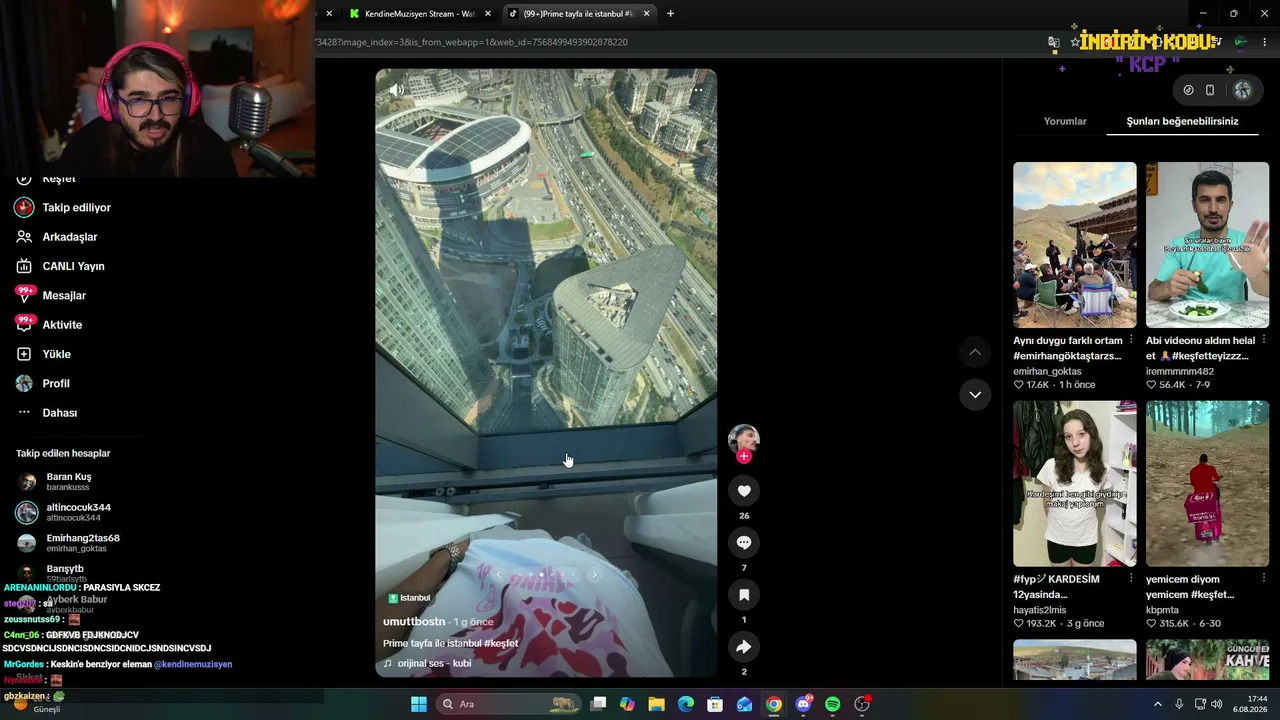Click the browser address bar URL
The image size is (1280, 720).
click(x=470, y=42)
